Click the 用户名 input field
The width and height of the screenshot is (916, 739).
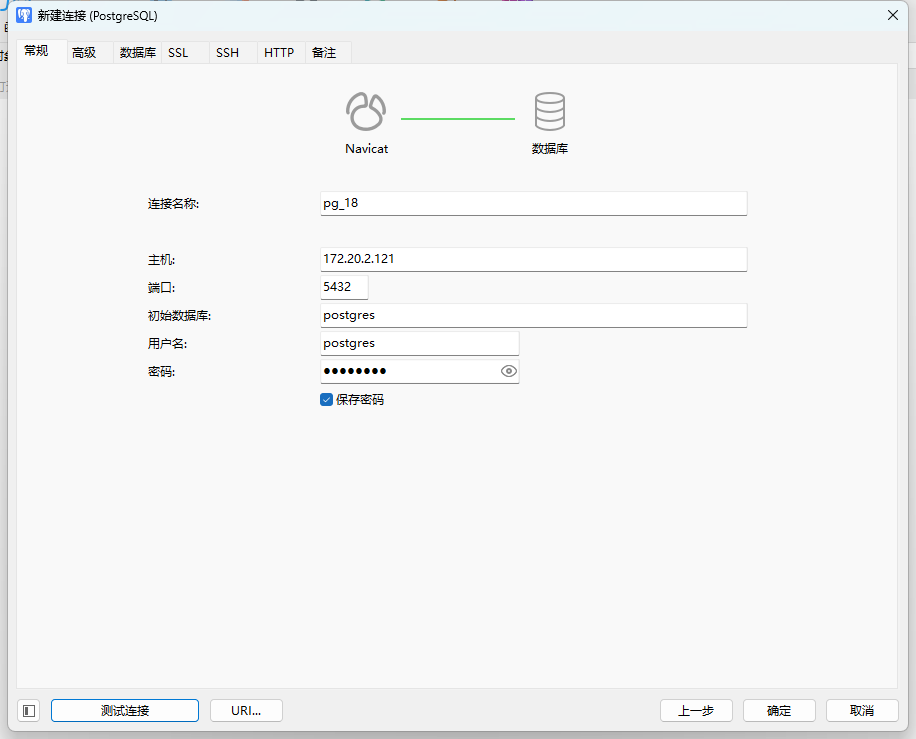point(419,343)
